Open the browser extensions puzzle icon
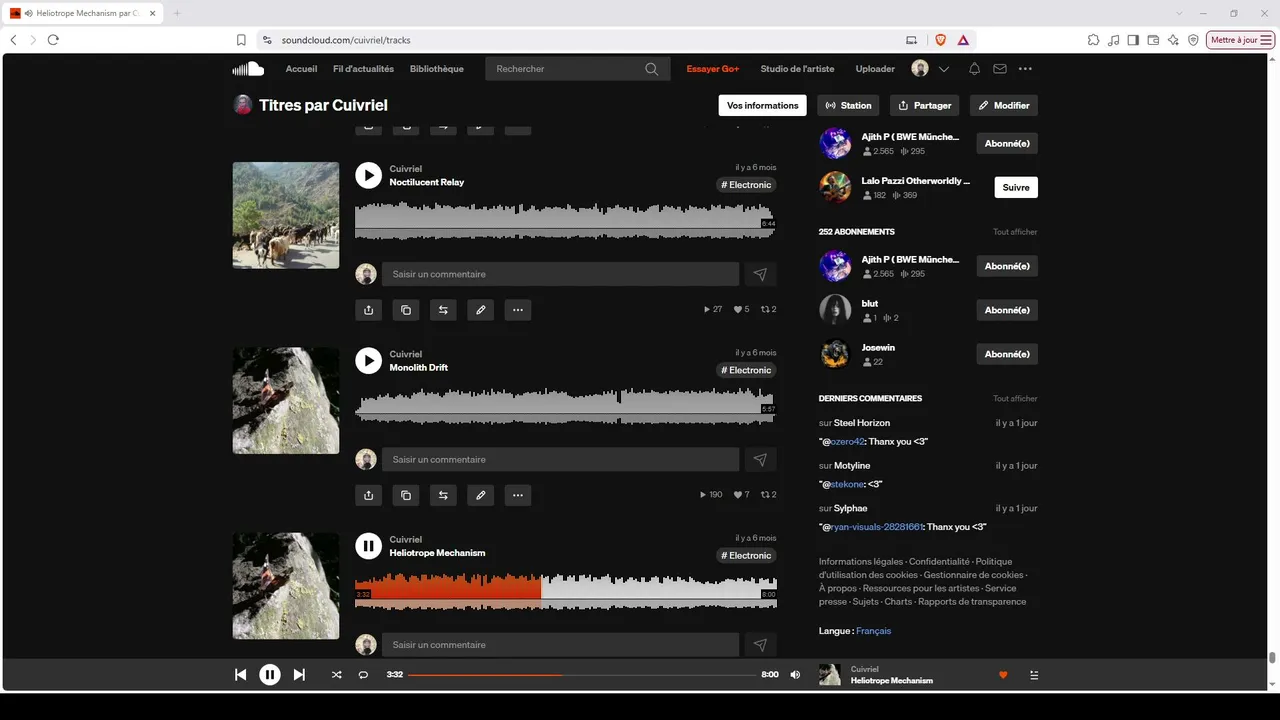Image resolution: width=1280 pixels, height=720 pixels. pyautogui.click(x=1093, y=40)
